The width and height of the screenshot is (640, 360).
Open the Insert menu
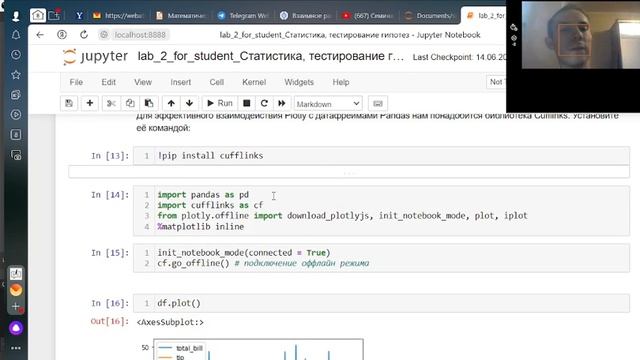[180, 82]
